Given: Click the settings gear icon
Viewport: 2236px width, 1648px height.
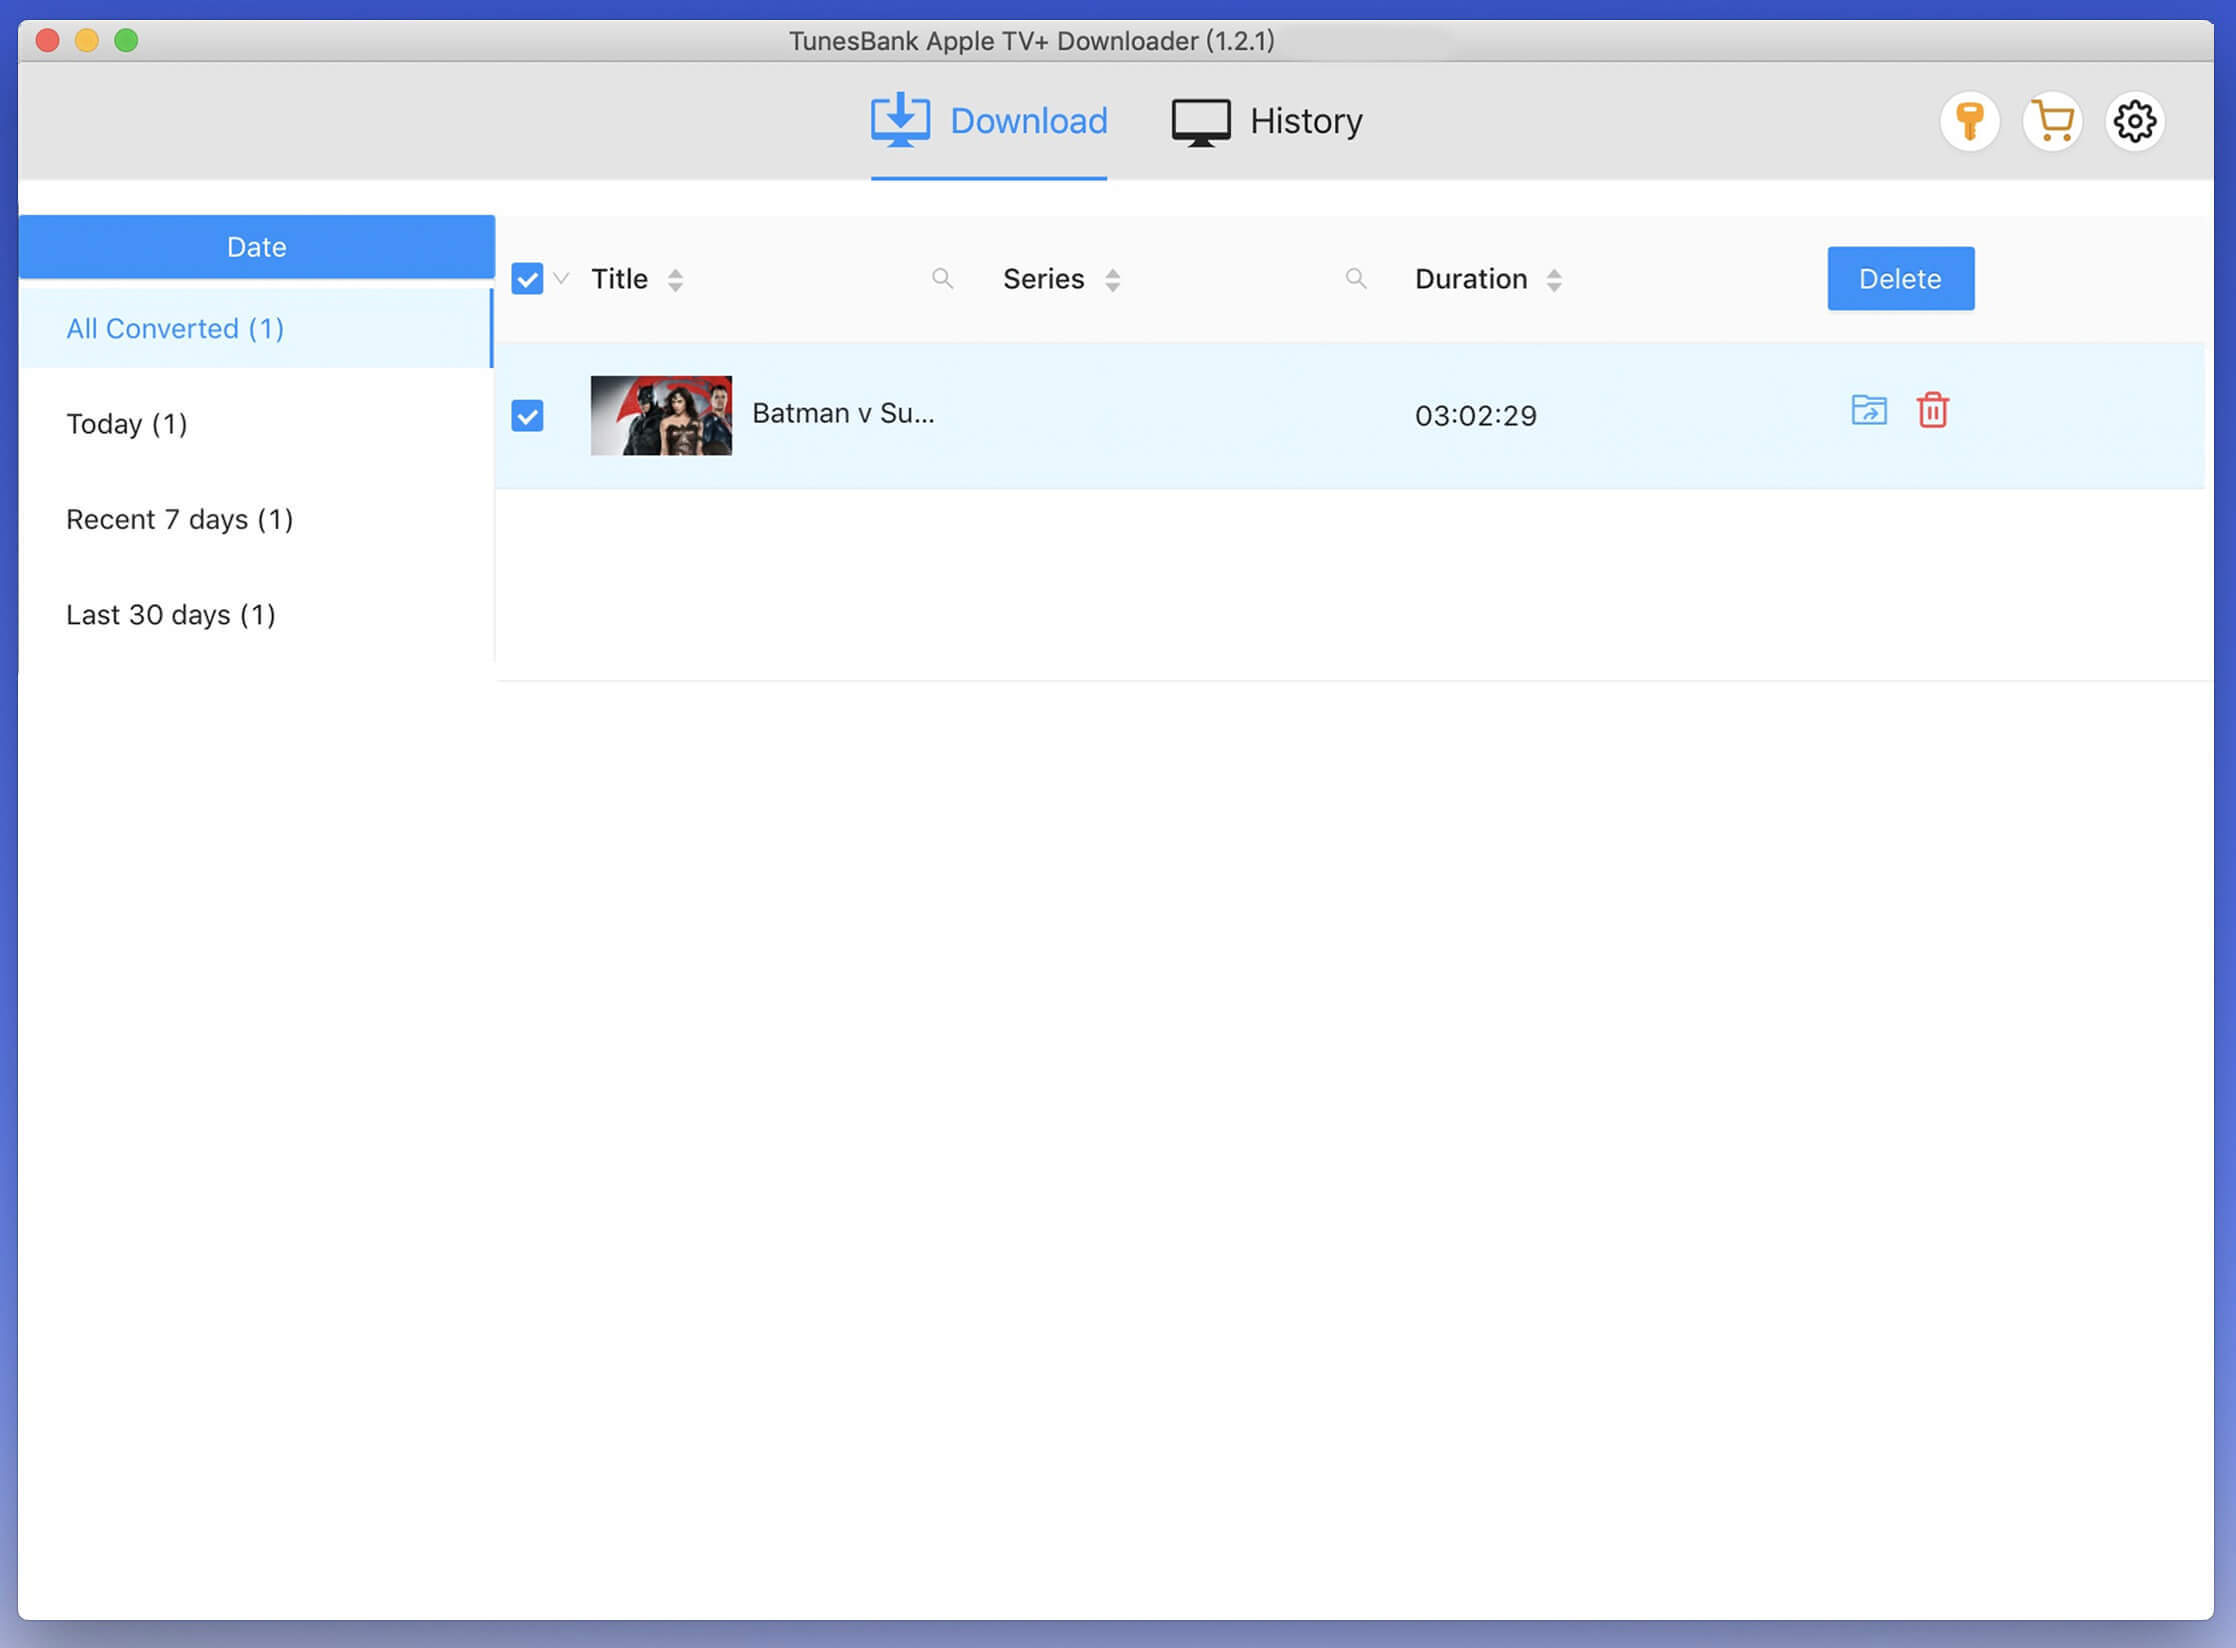Looking at the screenshot, I should 2135,122.
